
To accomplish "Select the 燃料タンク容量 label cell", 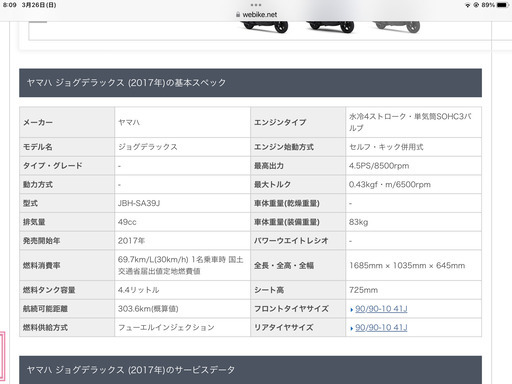I will point(67,290).
